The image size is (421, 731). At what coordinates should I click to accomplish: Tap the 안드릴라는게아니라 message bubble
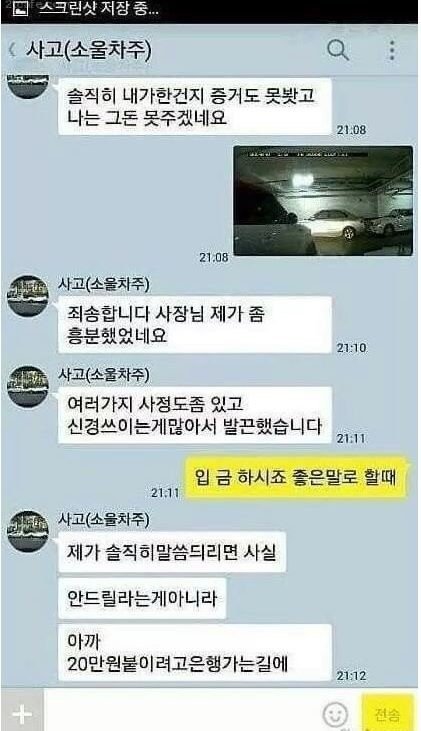[x=142, y=598]
